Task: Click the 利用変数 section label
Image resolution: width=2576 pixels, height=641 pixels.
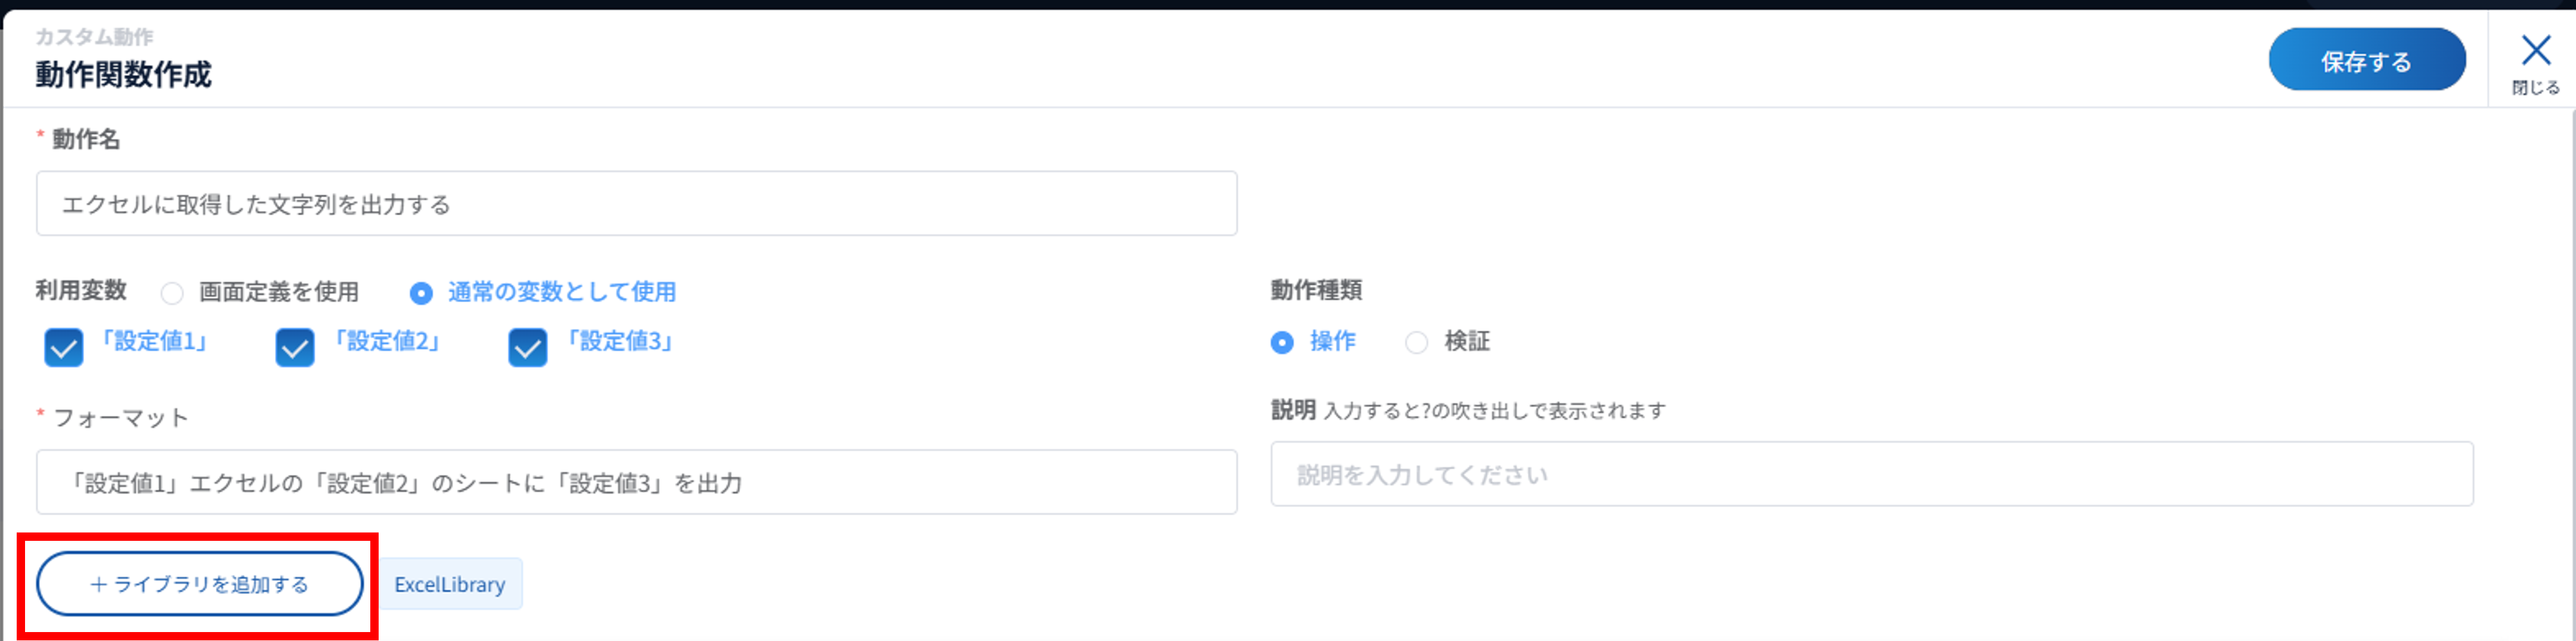Action: coord(81,291)
